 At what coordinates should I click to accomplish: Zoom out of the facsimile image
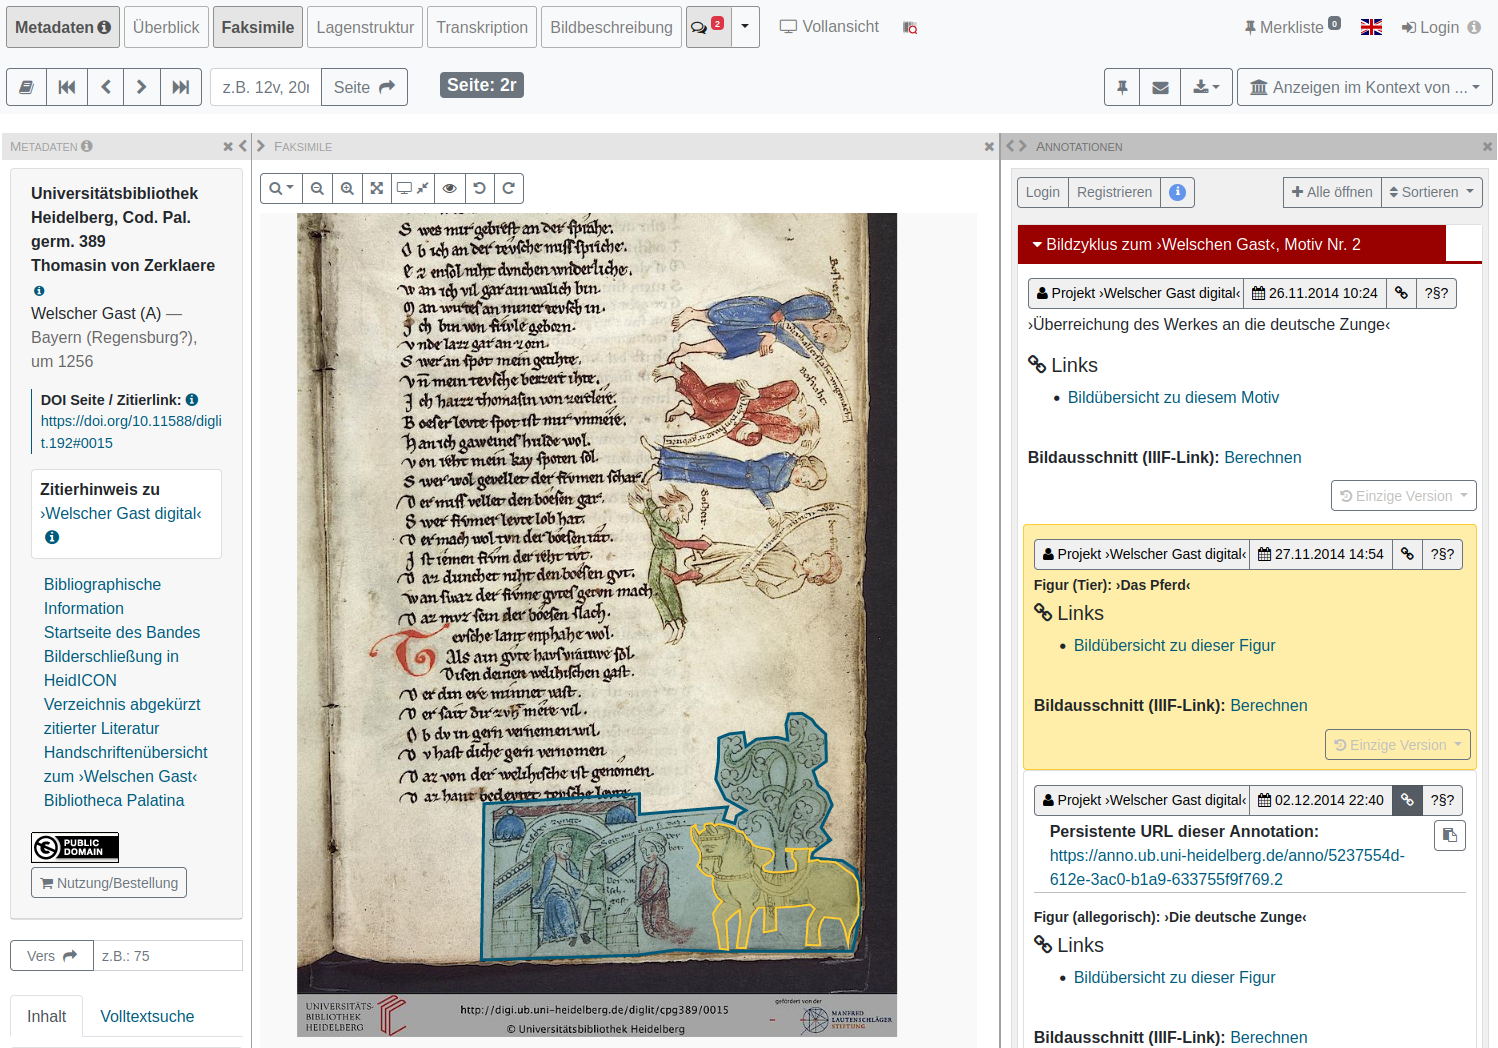click(317, 188)
